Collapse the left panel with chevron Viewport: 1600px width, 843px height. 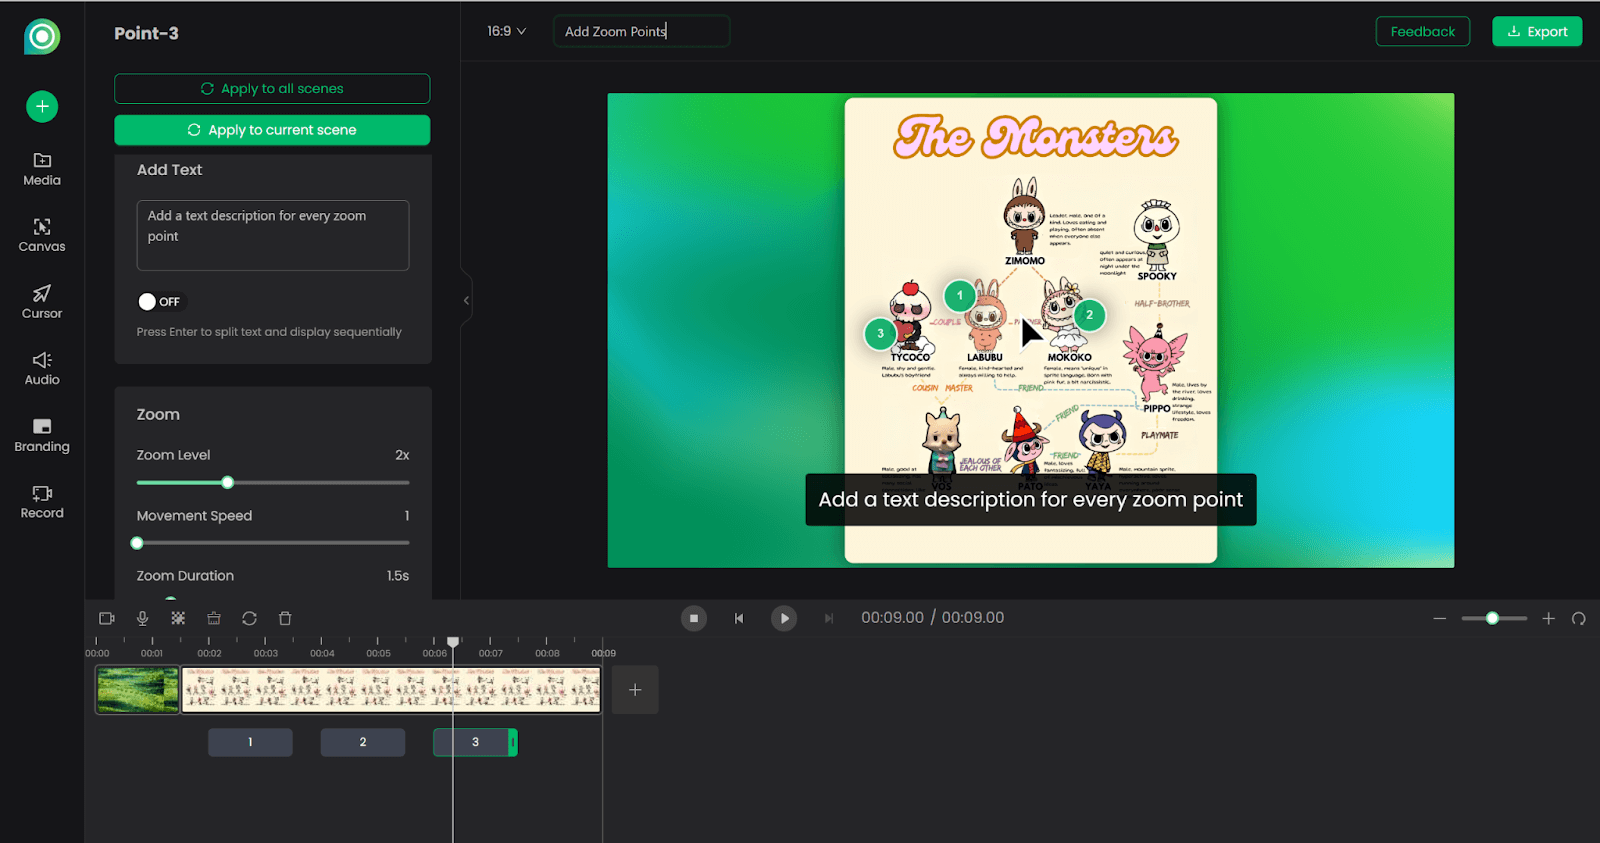tap(466, 300)
